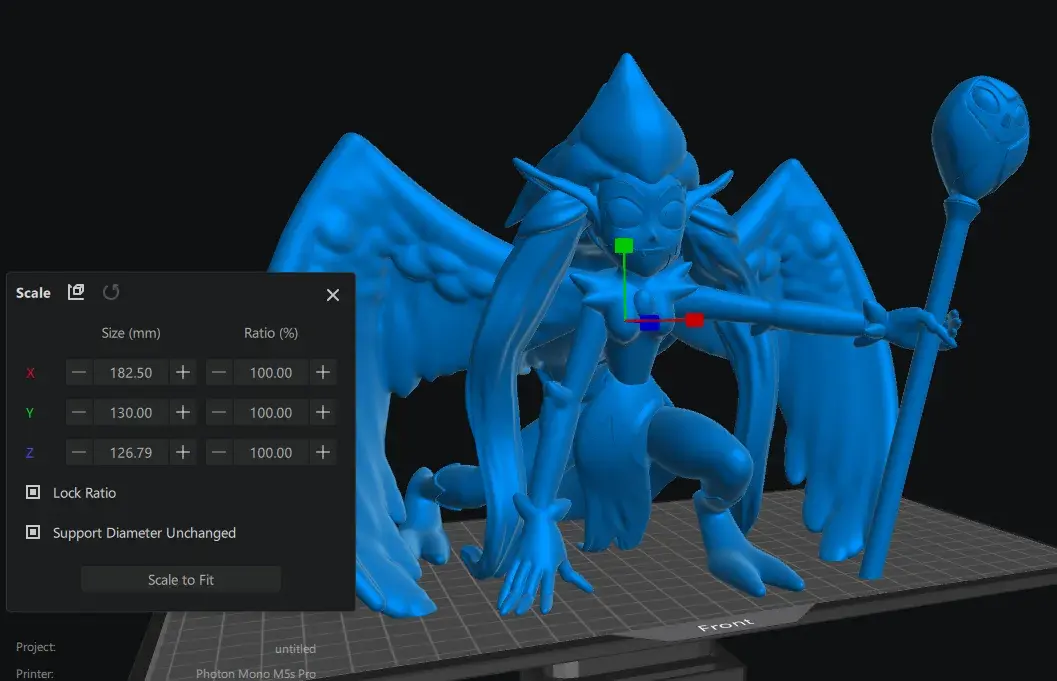This screenshot has width=1057, height=681.
Task: Increase X ratio percentage with plus
Action: (x=323, y=372)
